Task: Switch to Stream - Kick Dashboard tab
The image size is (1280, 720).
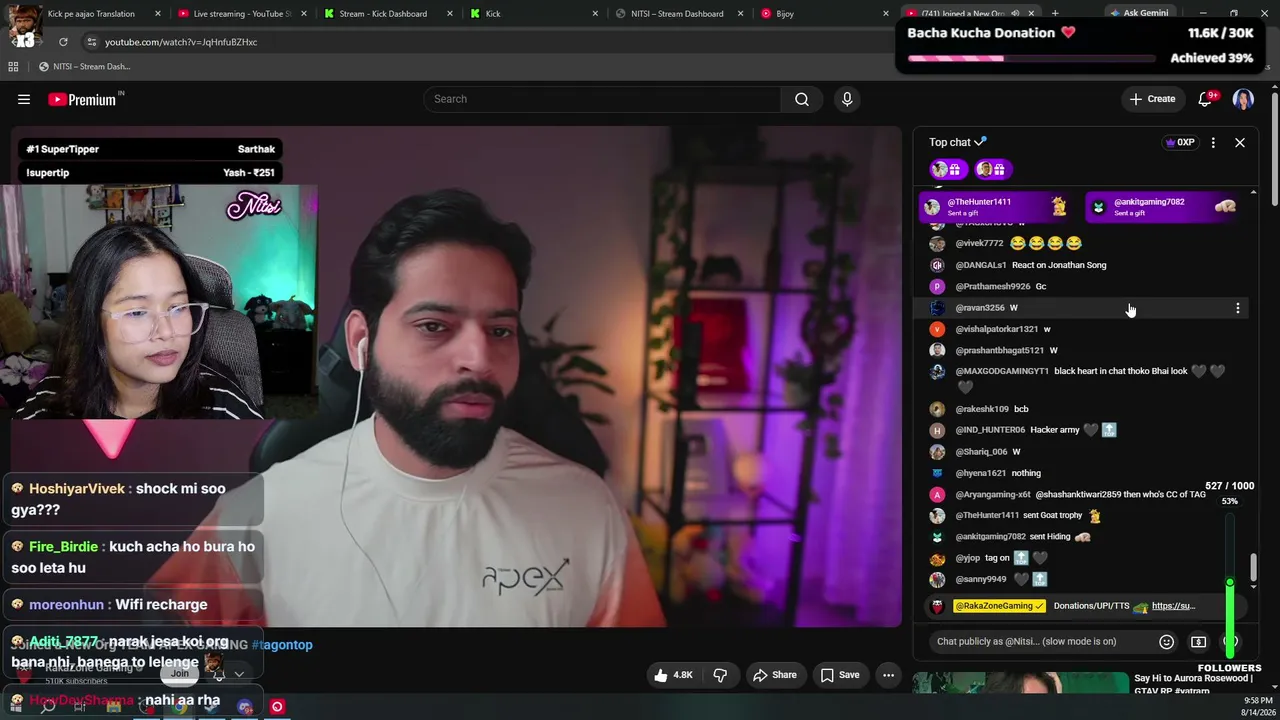Action: point(391,14)
